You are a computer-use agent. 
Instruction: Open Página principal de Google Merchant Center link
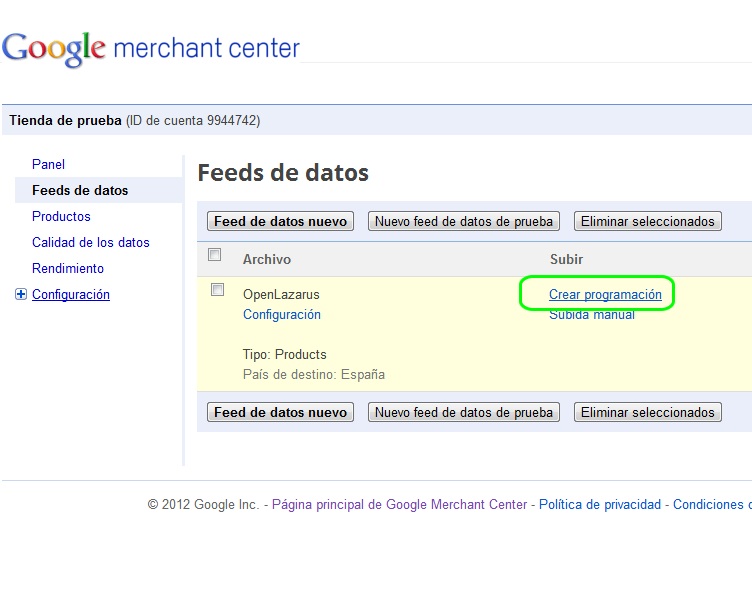tap(400, 505)
